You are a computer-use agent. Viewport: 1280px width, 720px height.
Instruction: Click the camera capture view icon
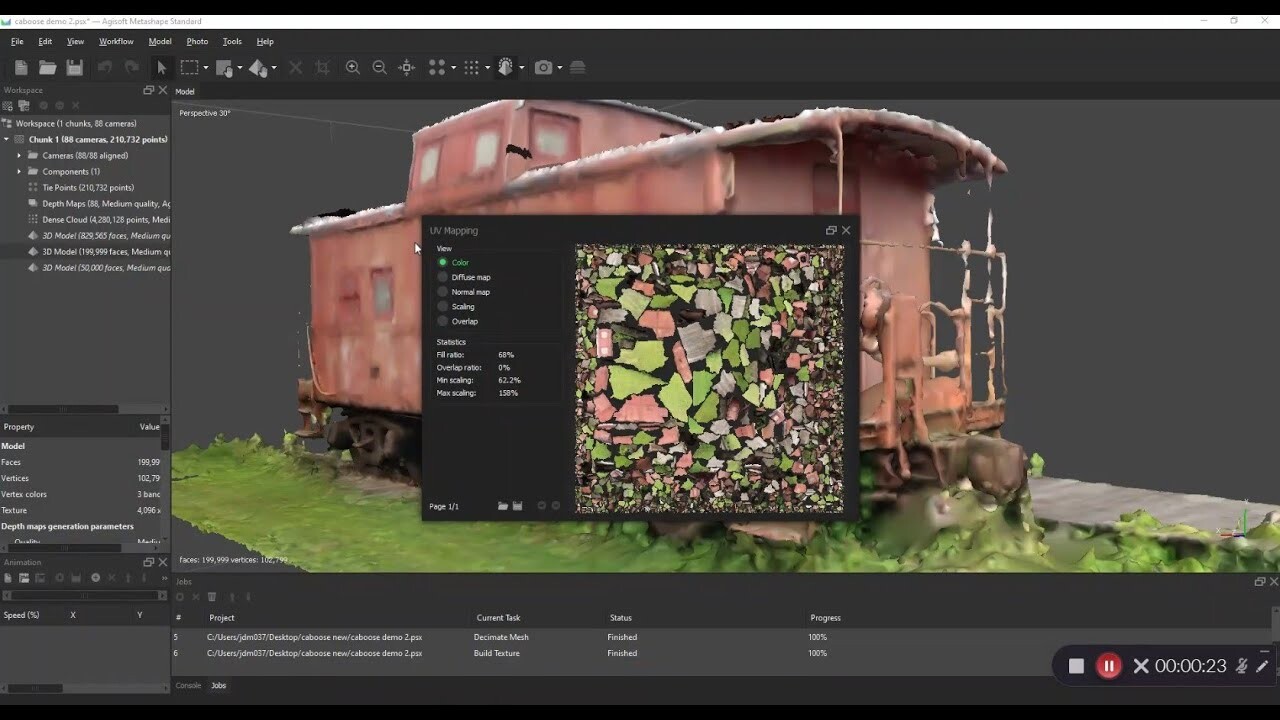pyautogui.click(x=543, y=68)
